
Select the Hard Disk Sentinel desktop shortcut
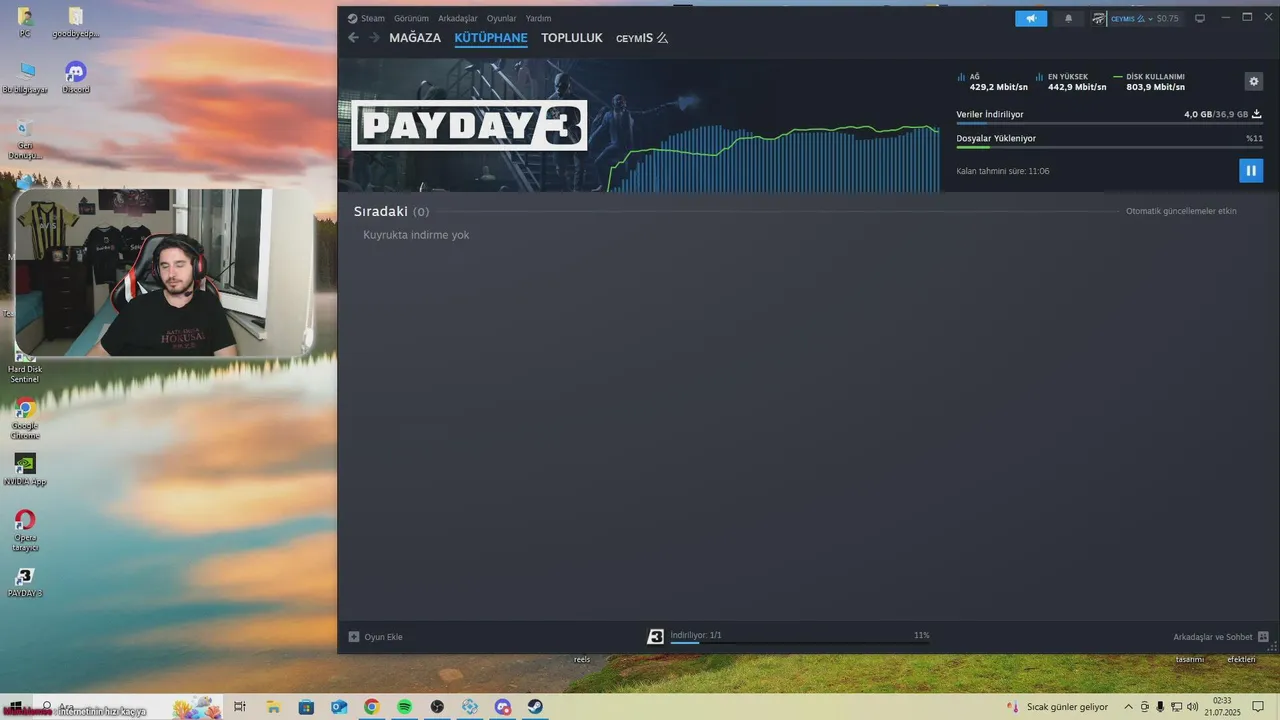point(25,366)
